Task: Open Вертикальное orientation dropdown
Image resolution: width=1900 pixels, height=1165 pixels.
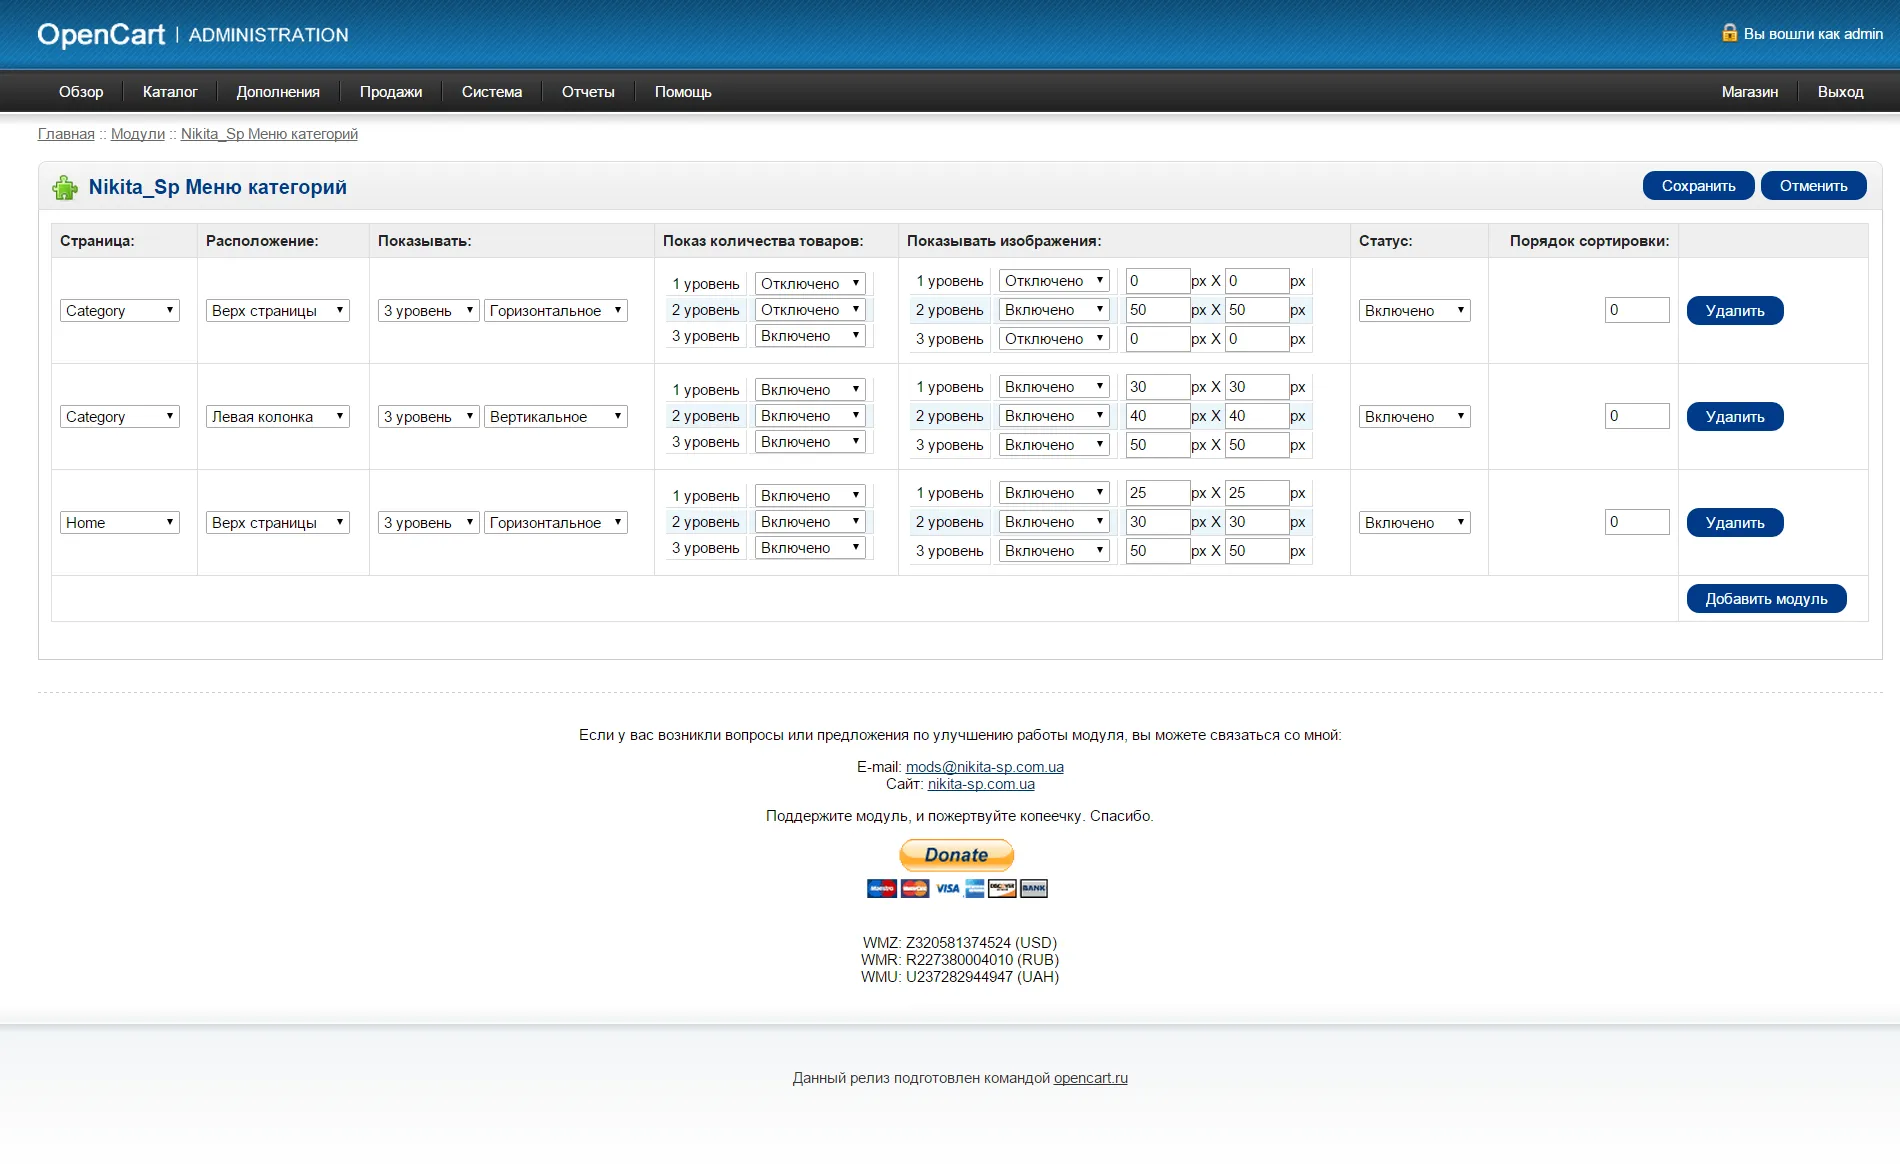Action: (556, 417)
